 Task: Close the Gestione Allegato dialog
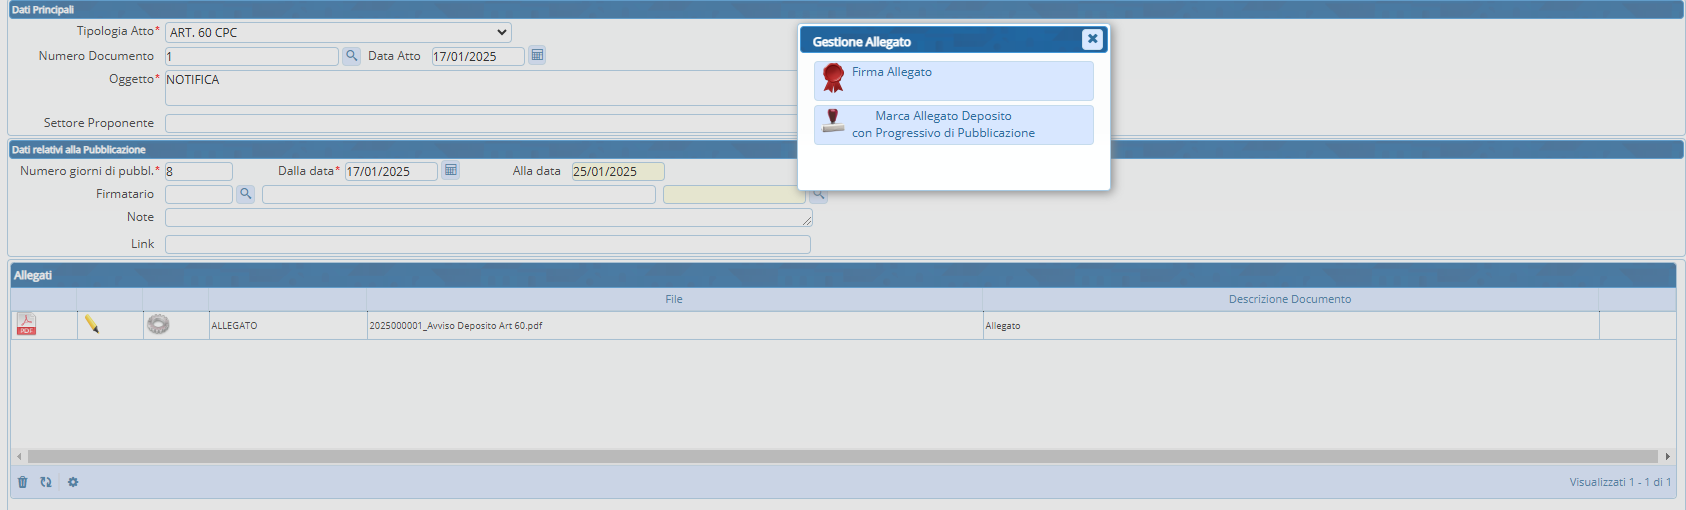click(x=1092, y=39)
